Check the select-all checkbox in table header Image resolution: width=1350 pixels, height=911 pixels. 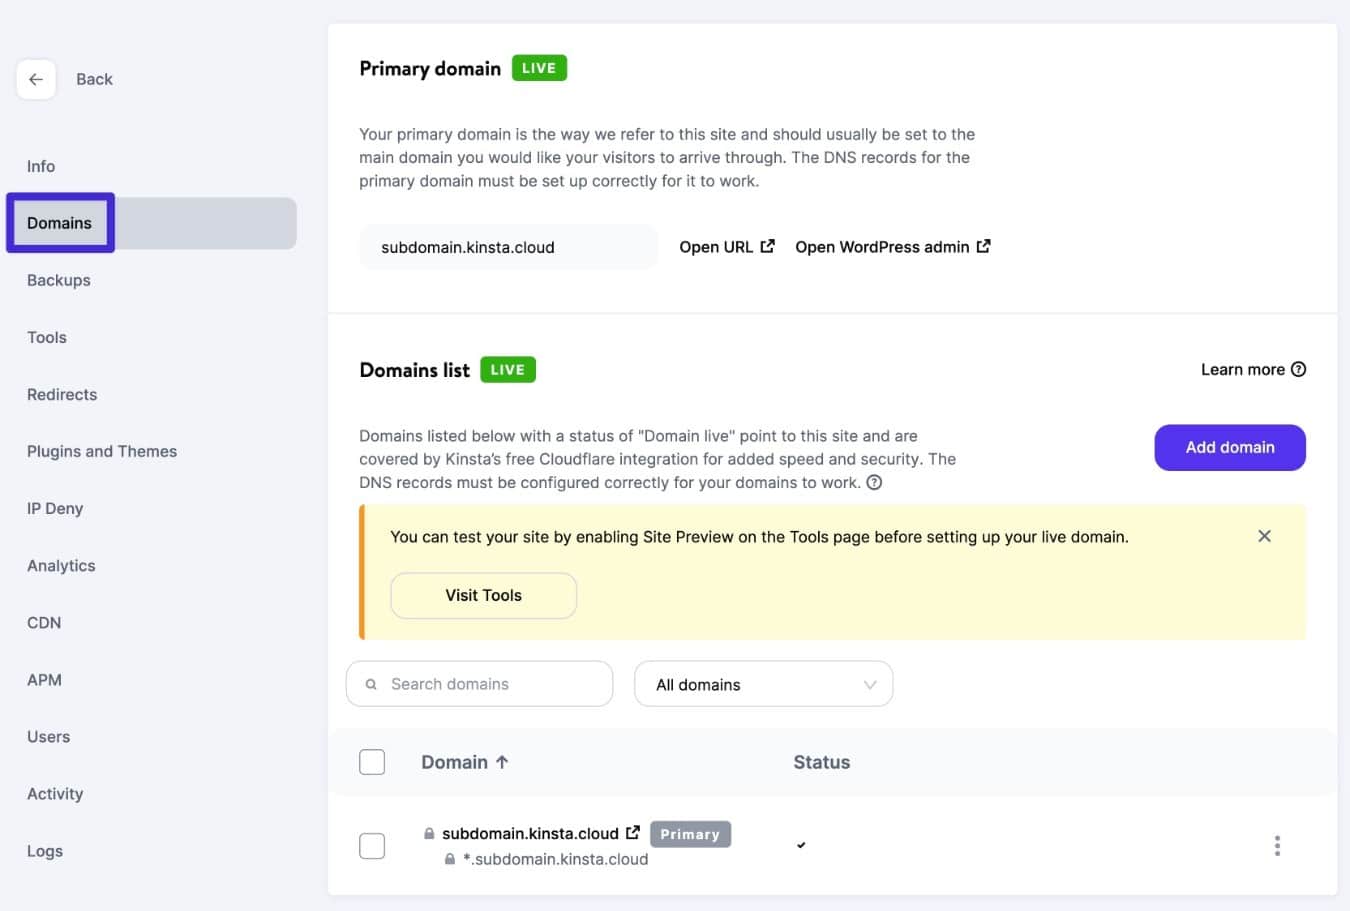pyautogui.click(x=371, y=761)
